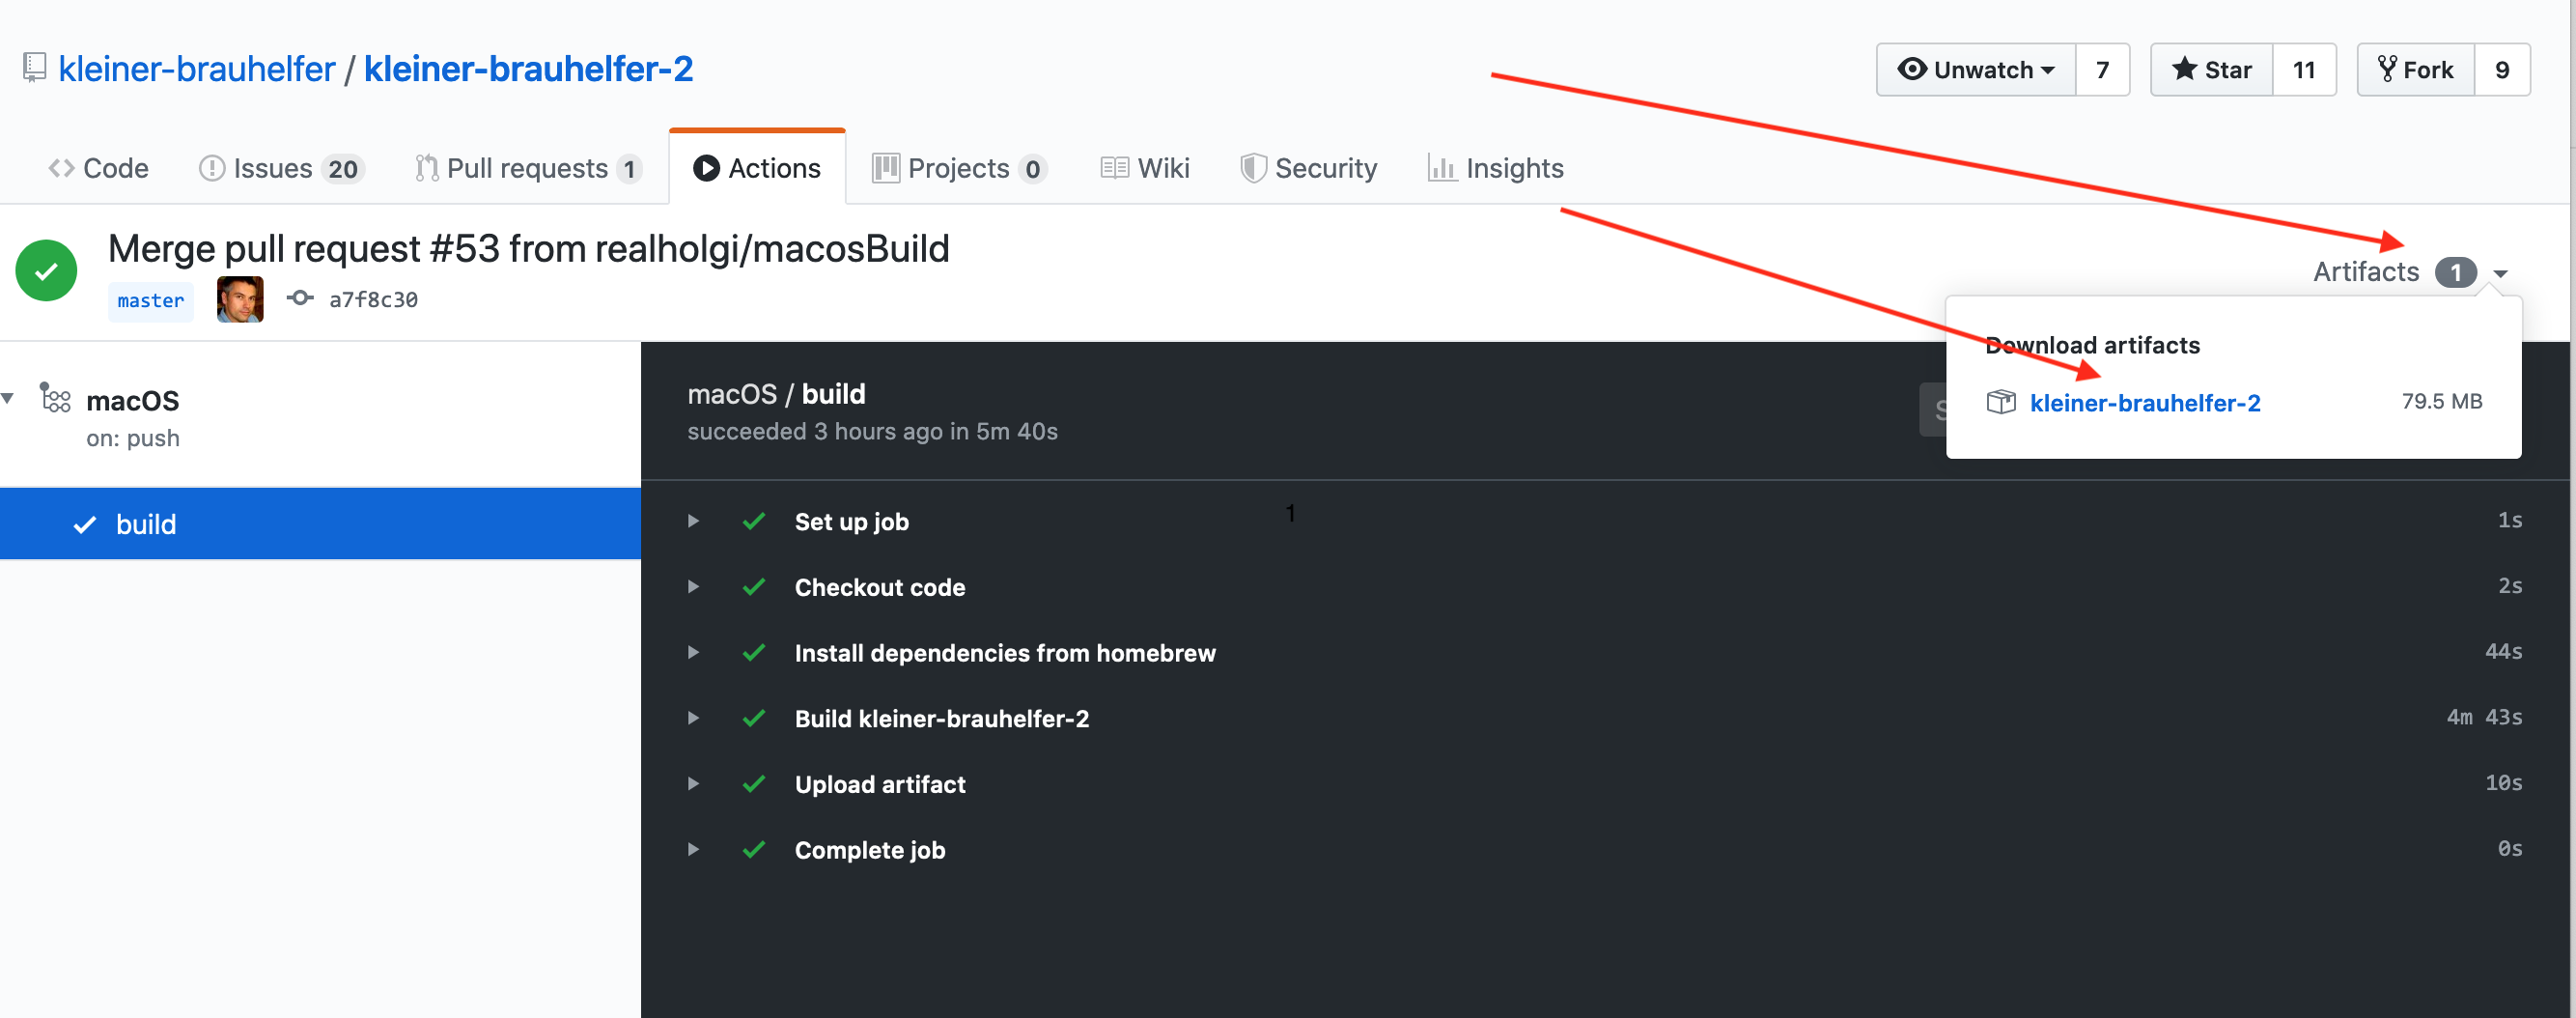2576x1018 pixels.
Task: Click the Fork button
Action: pos(2415,70)
